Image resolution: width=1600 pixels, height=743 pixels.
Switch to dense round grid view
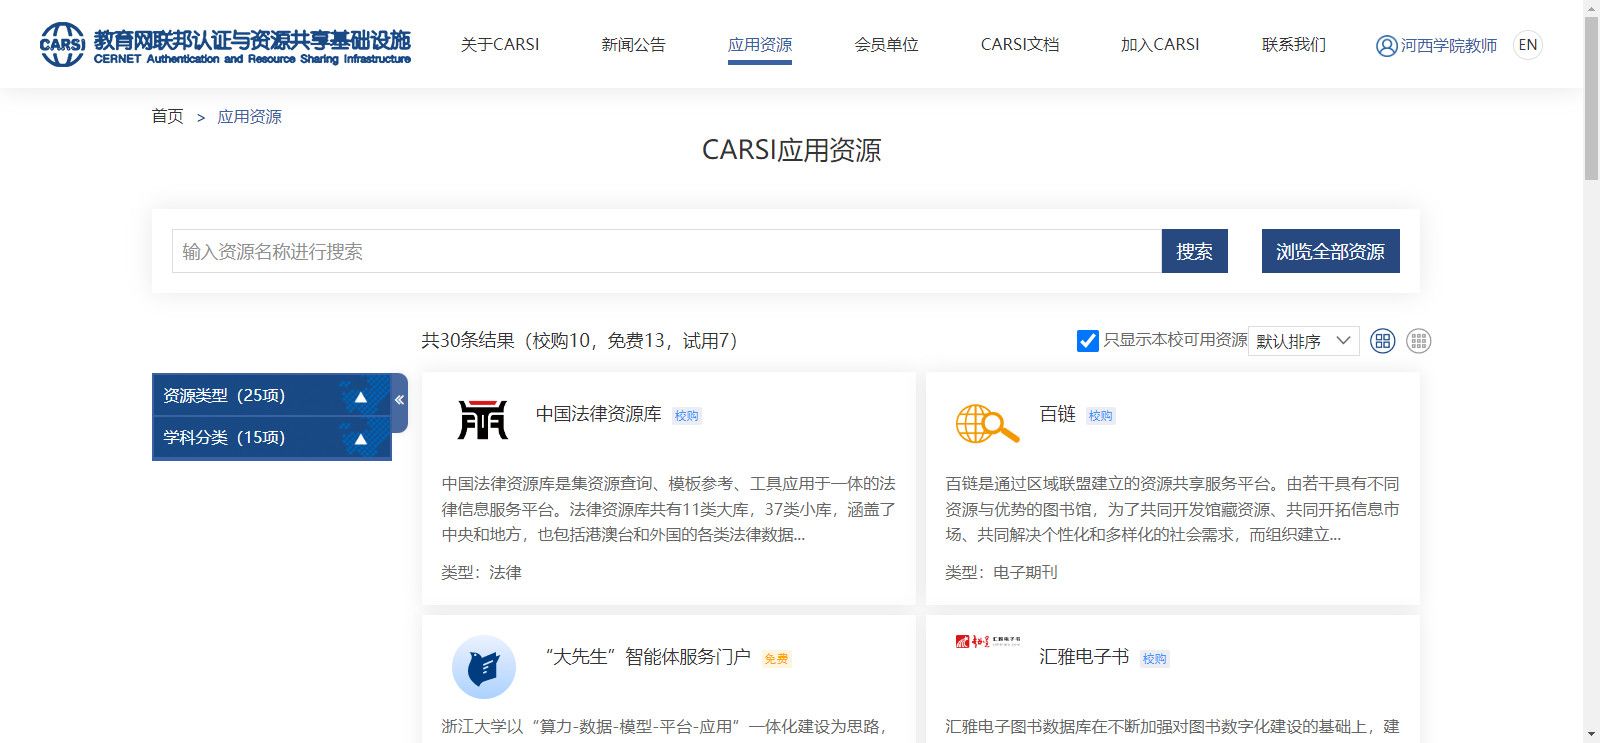click(1418, 341)
